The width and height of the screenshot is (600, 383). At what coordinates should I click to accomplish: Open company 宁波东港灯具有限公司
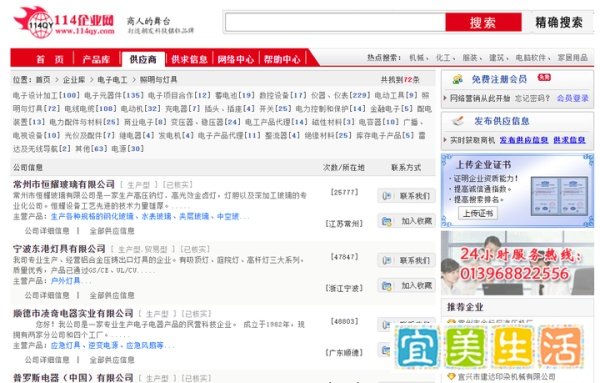pyautogui.click(x=59, y=249)
